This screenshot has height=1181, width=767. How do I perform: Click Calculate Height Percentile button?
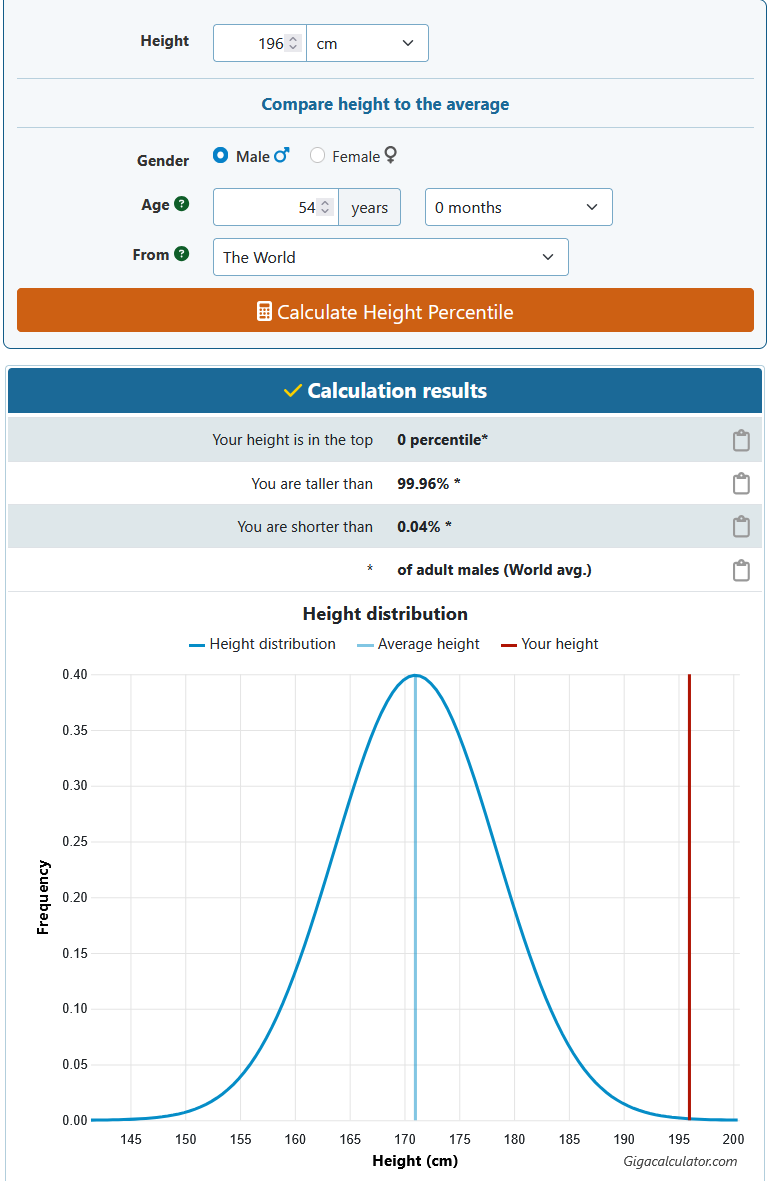click(385, 311)
